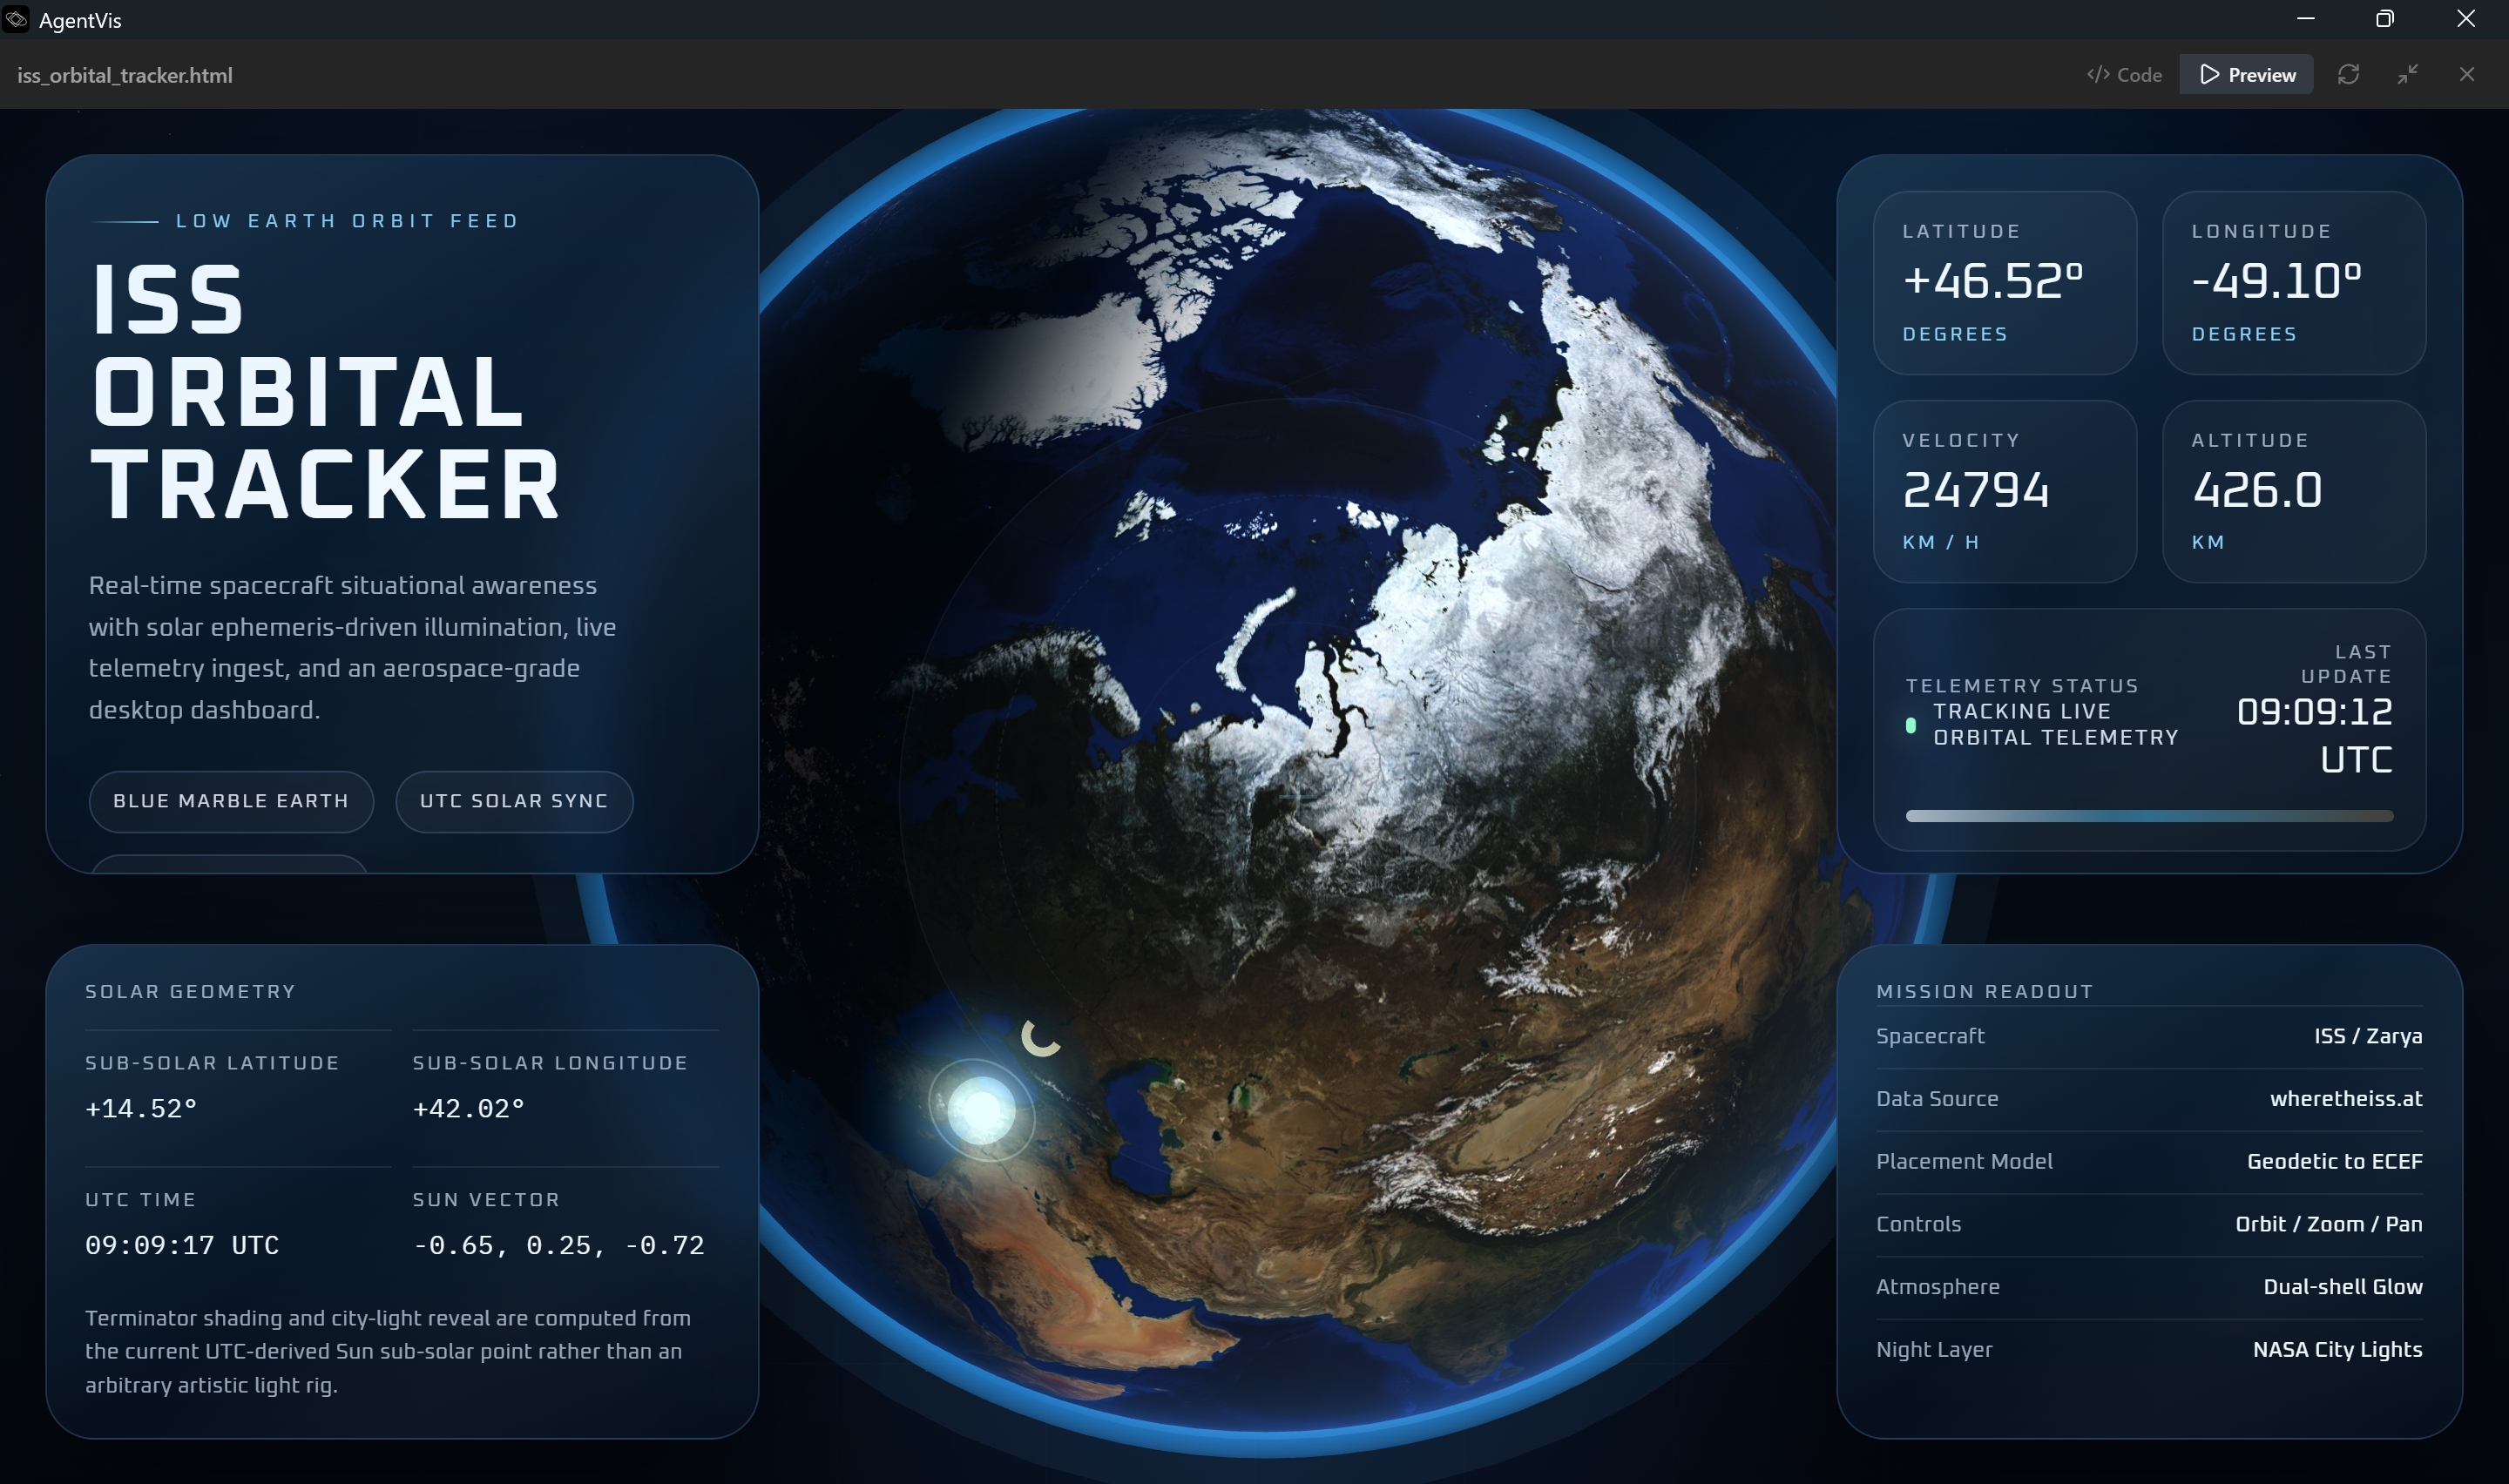Click the sun vector value -0.65, 0.25, -0.72
Image resolution: width=2509 pixels, height=1484 pixels.
pyautogui.click(x=559, y=1245)
